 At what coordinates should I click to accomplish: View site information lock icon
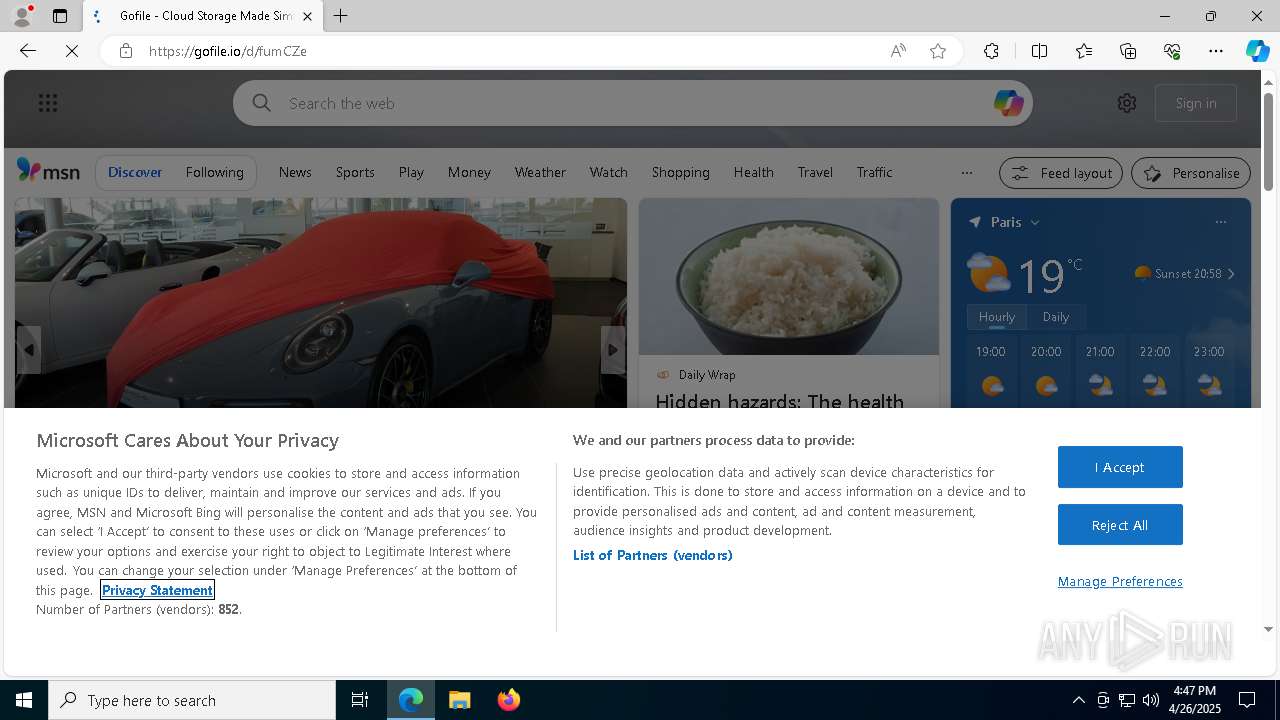(126, 51)
